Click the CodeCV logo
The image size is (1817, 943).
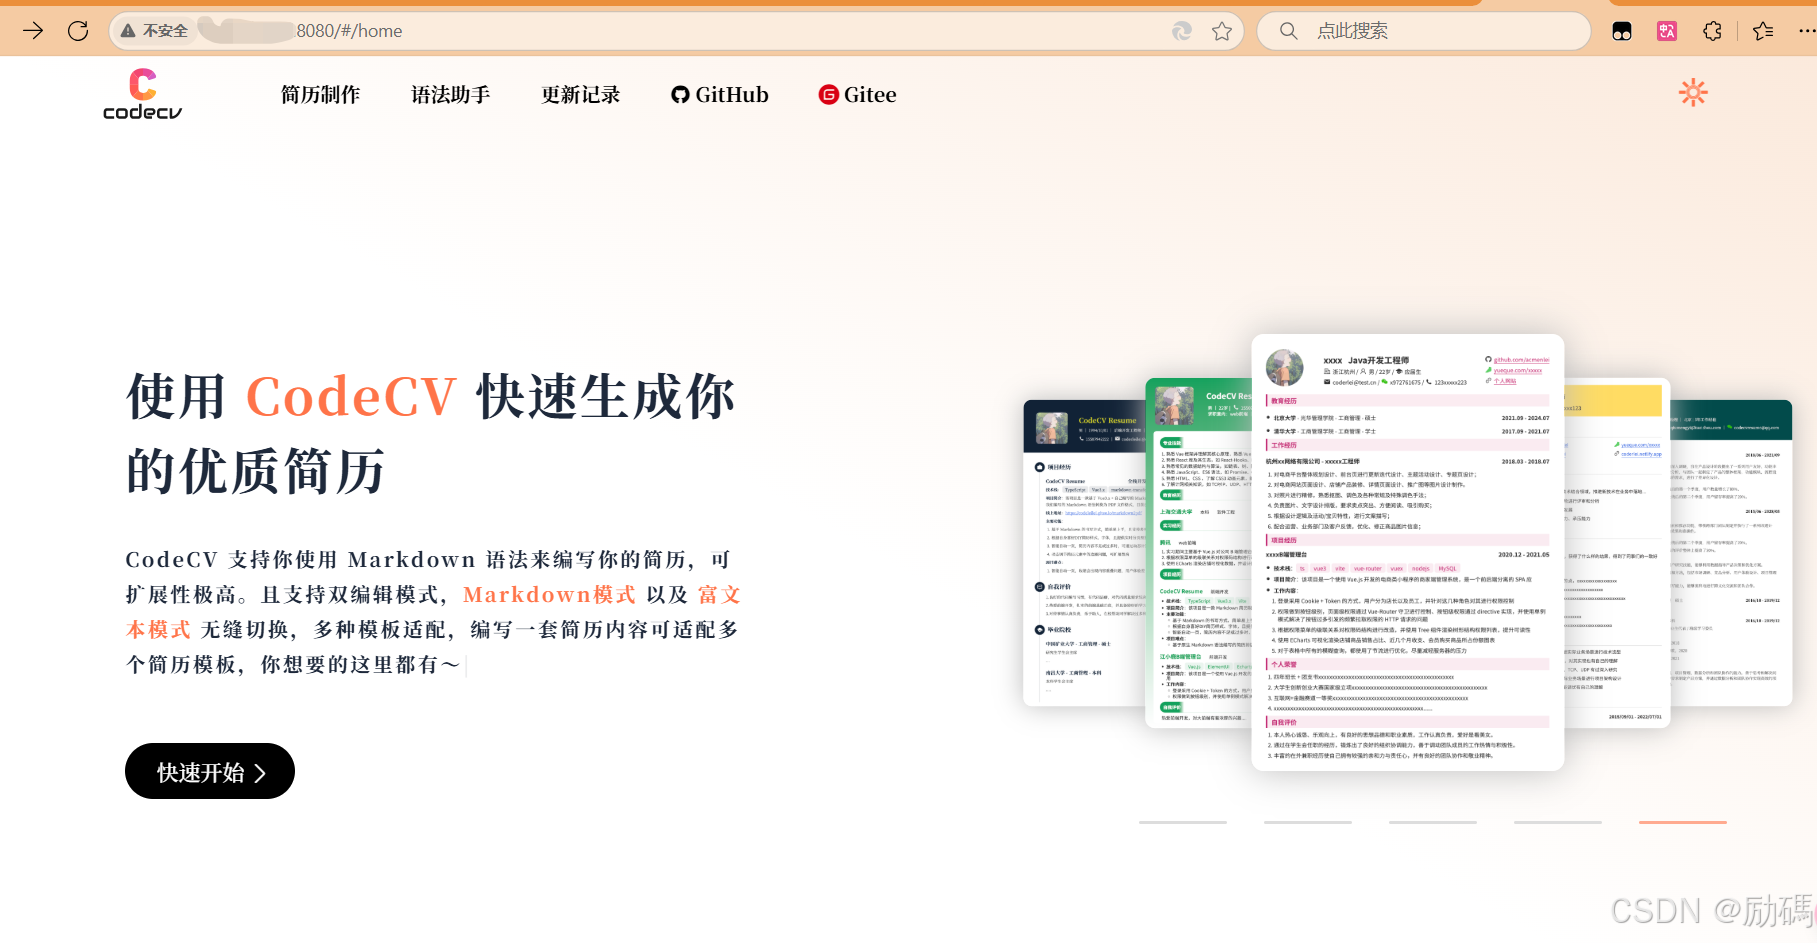143,94
